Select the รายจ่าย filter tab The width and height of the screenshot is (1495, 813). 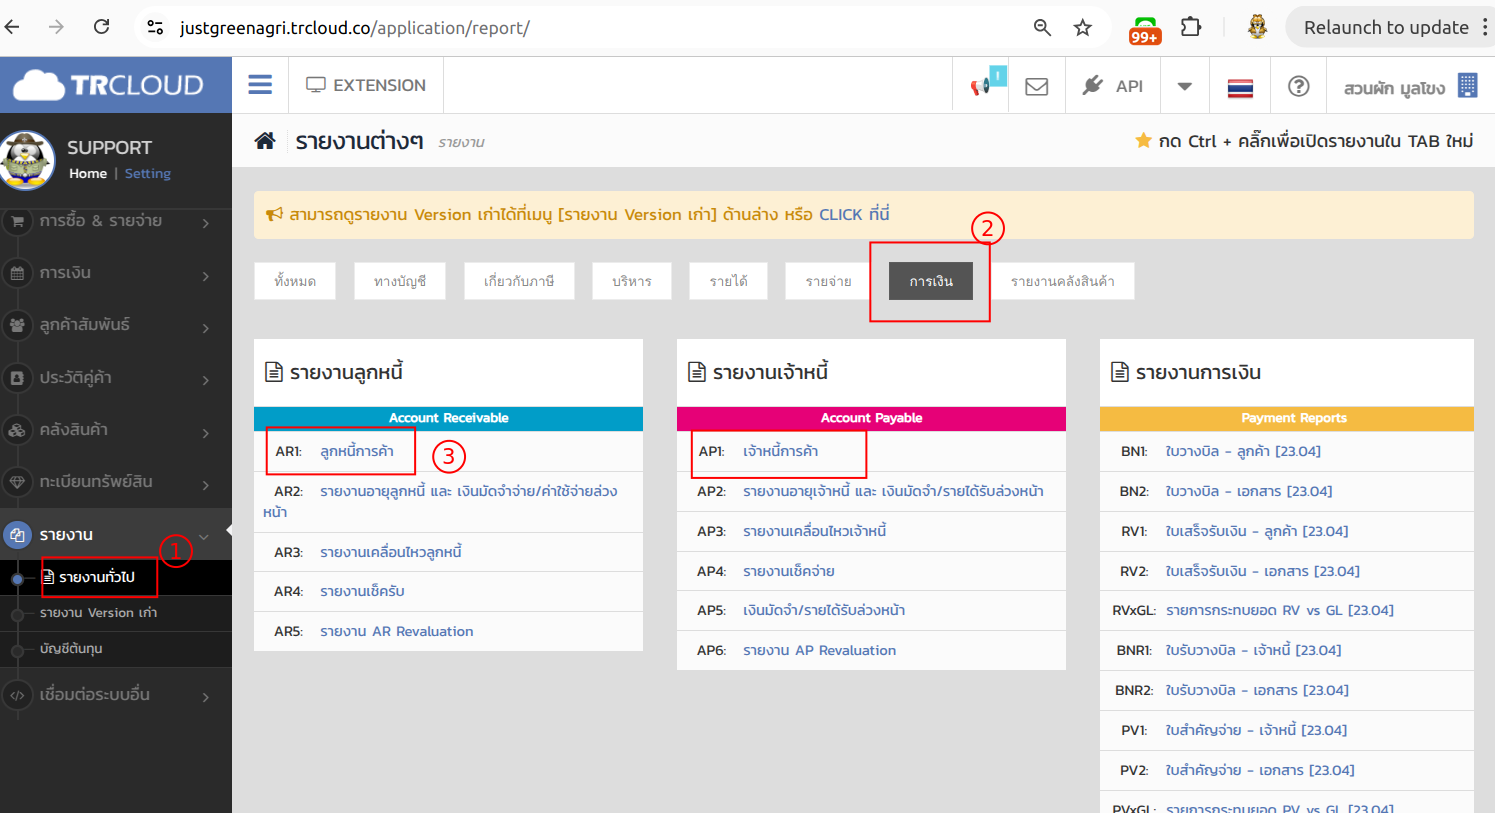829,281
